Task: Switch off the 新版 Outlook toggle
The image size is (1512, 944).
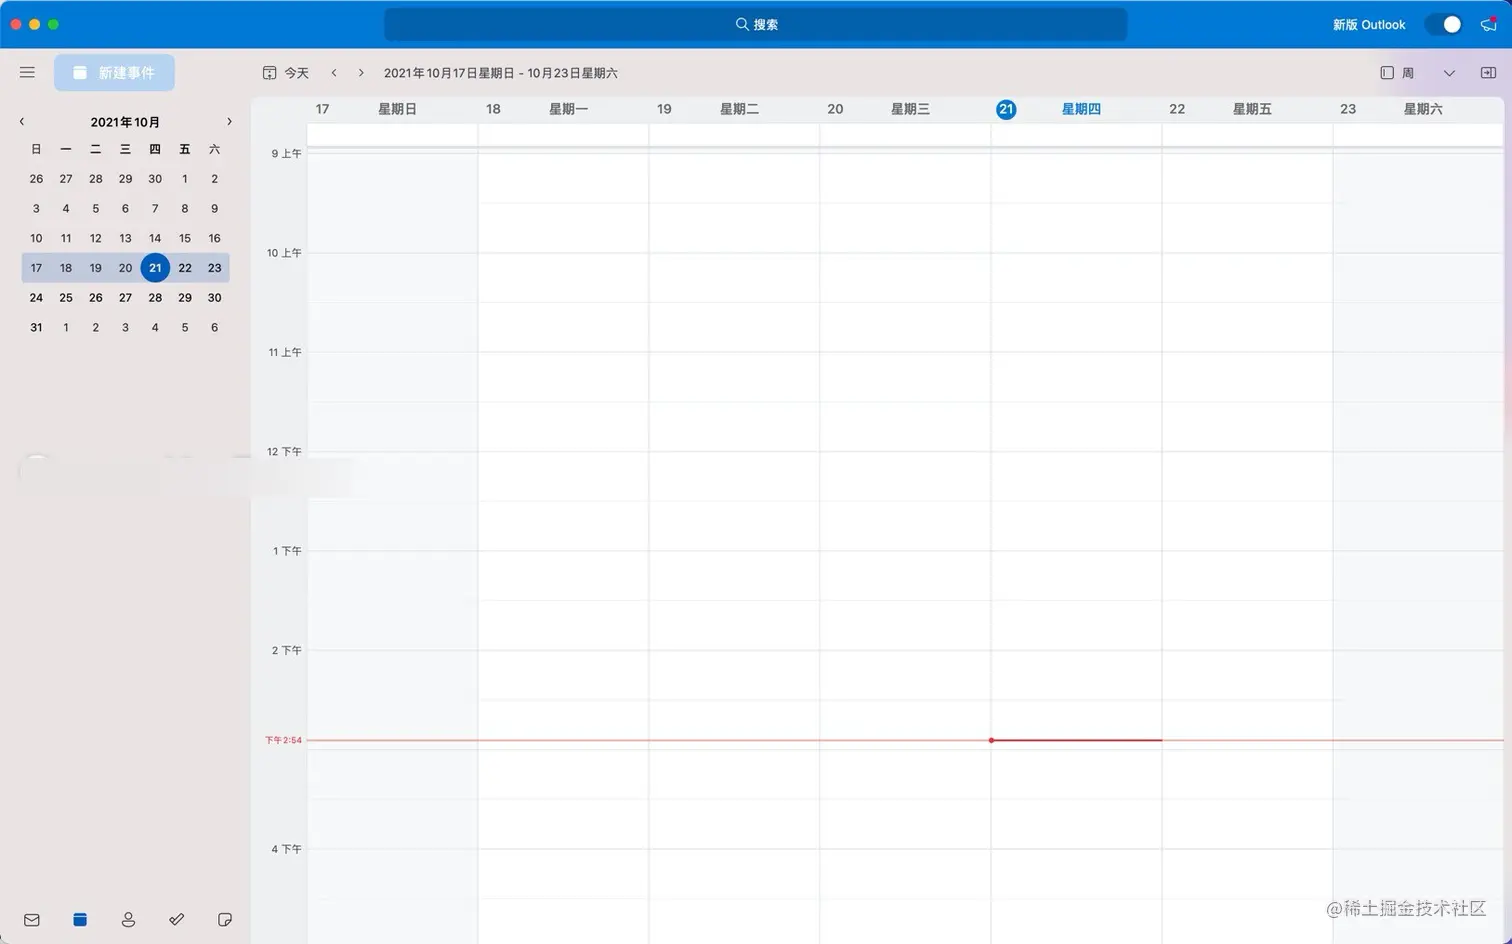Action: [1444, 24]
